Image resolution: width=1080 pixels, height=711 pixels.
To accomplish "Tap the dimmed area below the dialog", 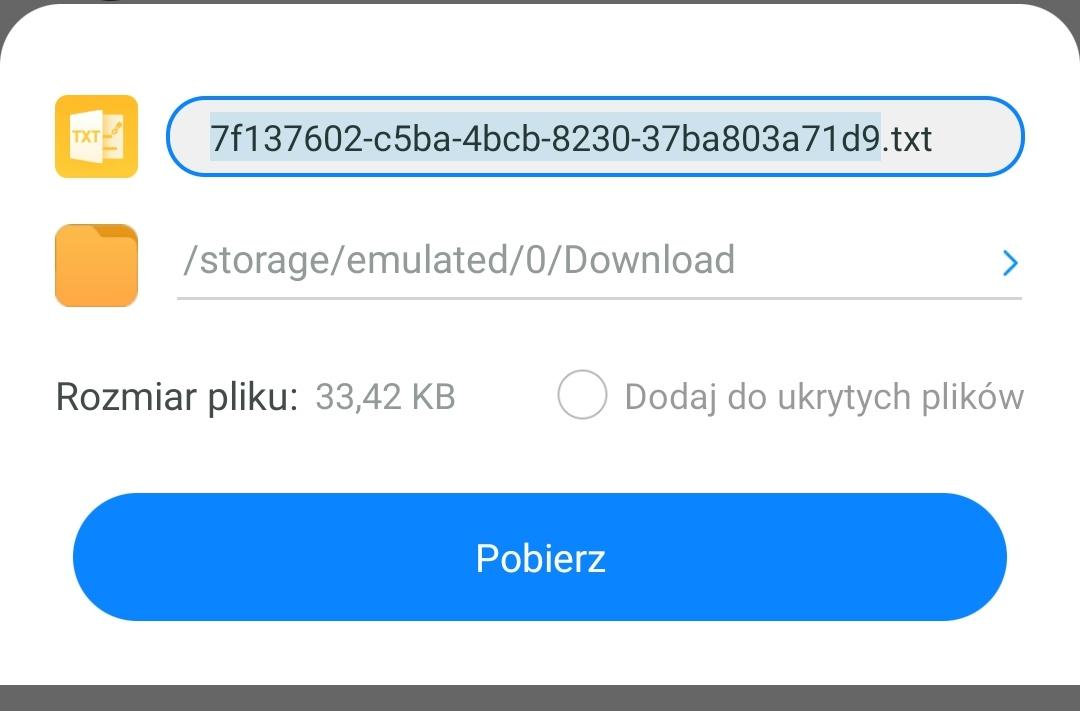I will point(540,698).
